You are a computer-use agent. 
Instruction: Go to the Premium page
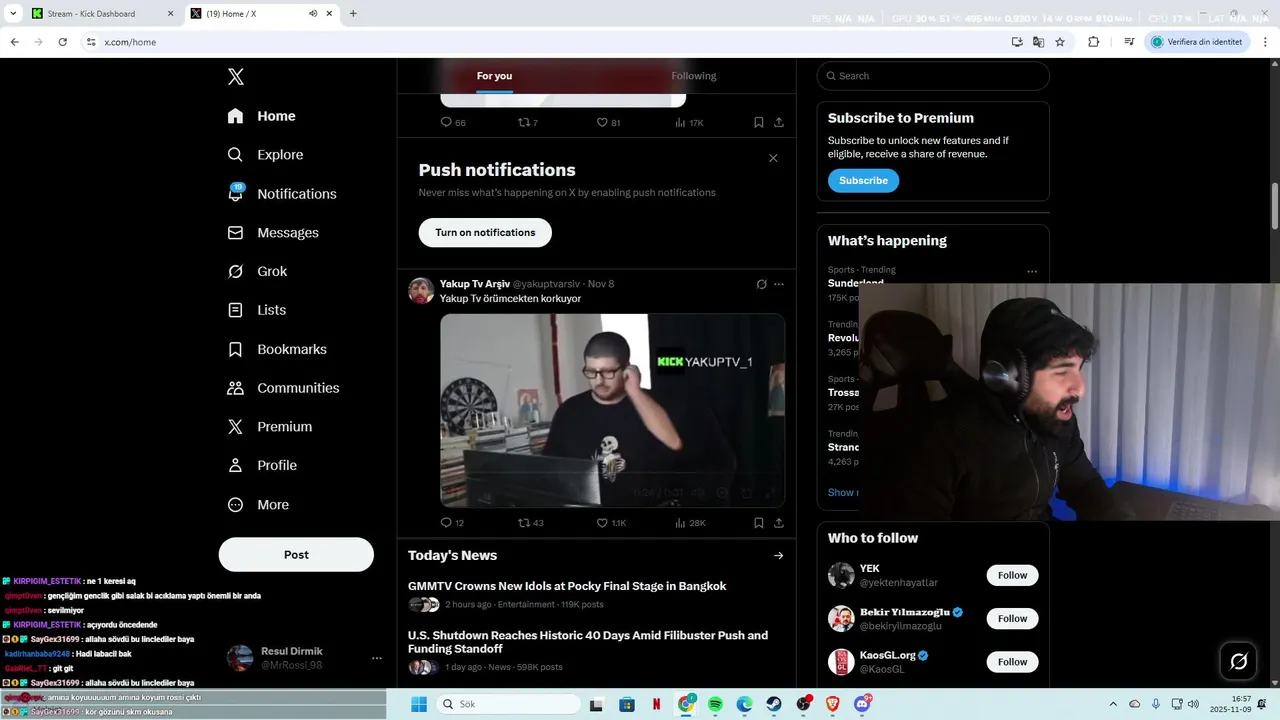tap(270, 427)
